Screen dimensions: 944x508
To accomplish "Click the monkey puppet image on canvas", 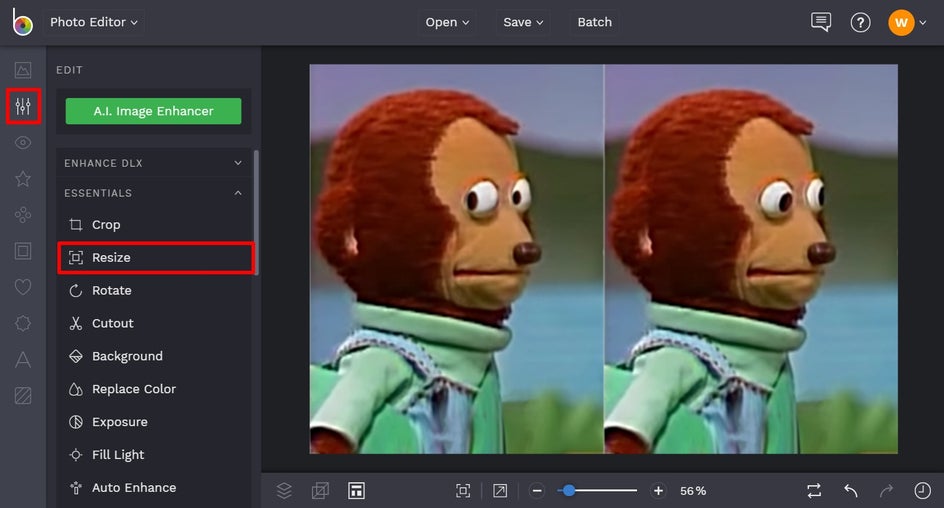I will [x=603, y=259].
